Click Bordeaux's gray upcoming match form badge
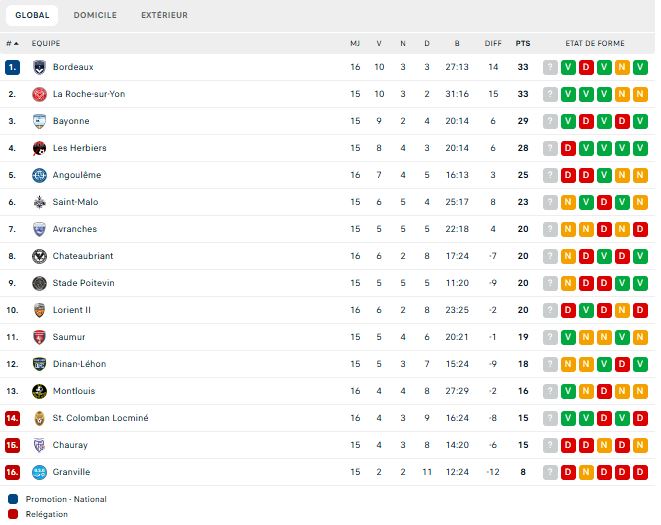The image size is (661, 525). click(x=550, y=67)
